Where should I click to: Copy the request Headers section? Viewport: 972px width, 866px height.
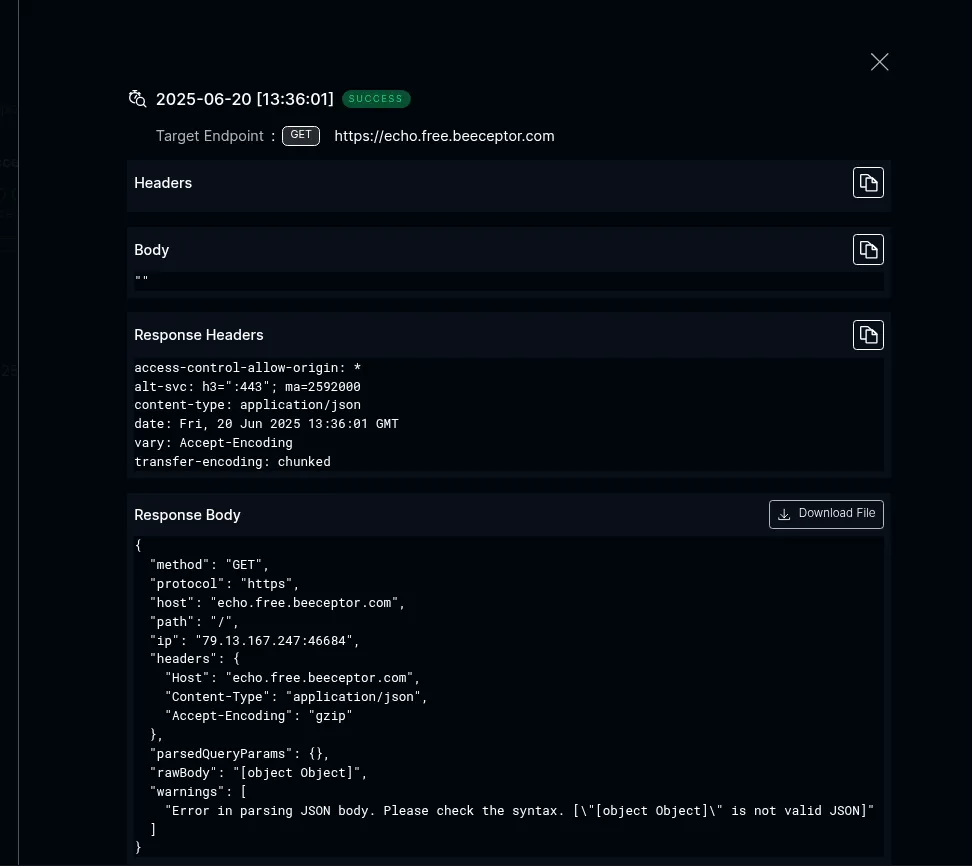[x=867, y=183]
